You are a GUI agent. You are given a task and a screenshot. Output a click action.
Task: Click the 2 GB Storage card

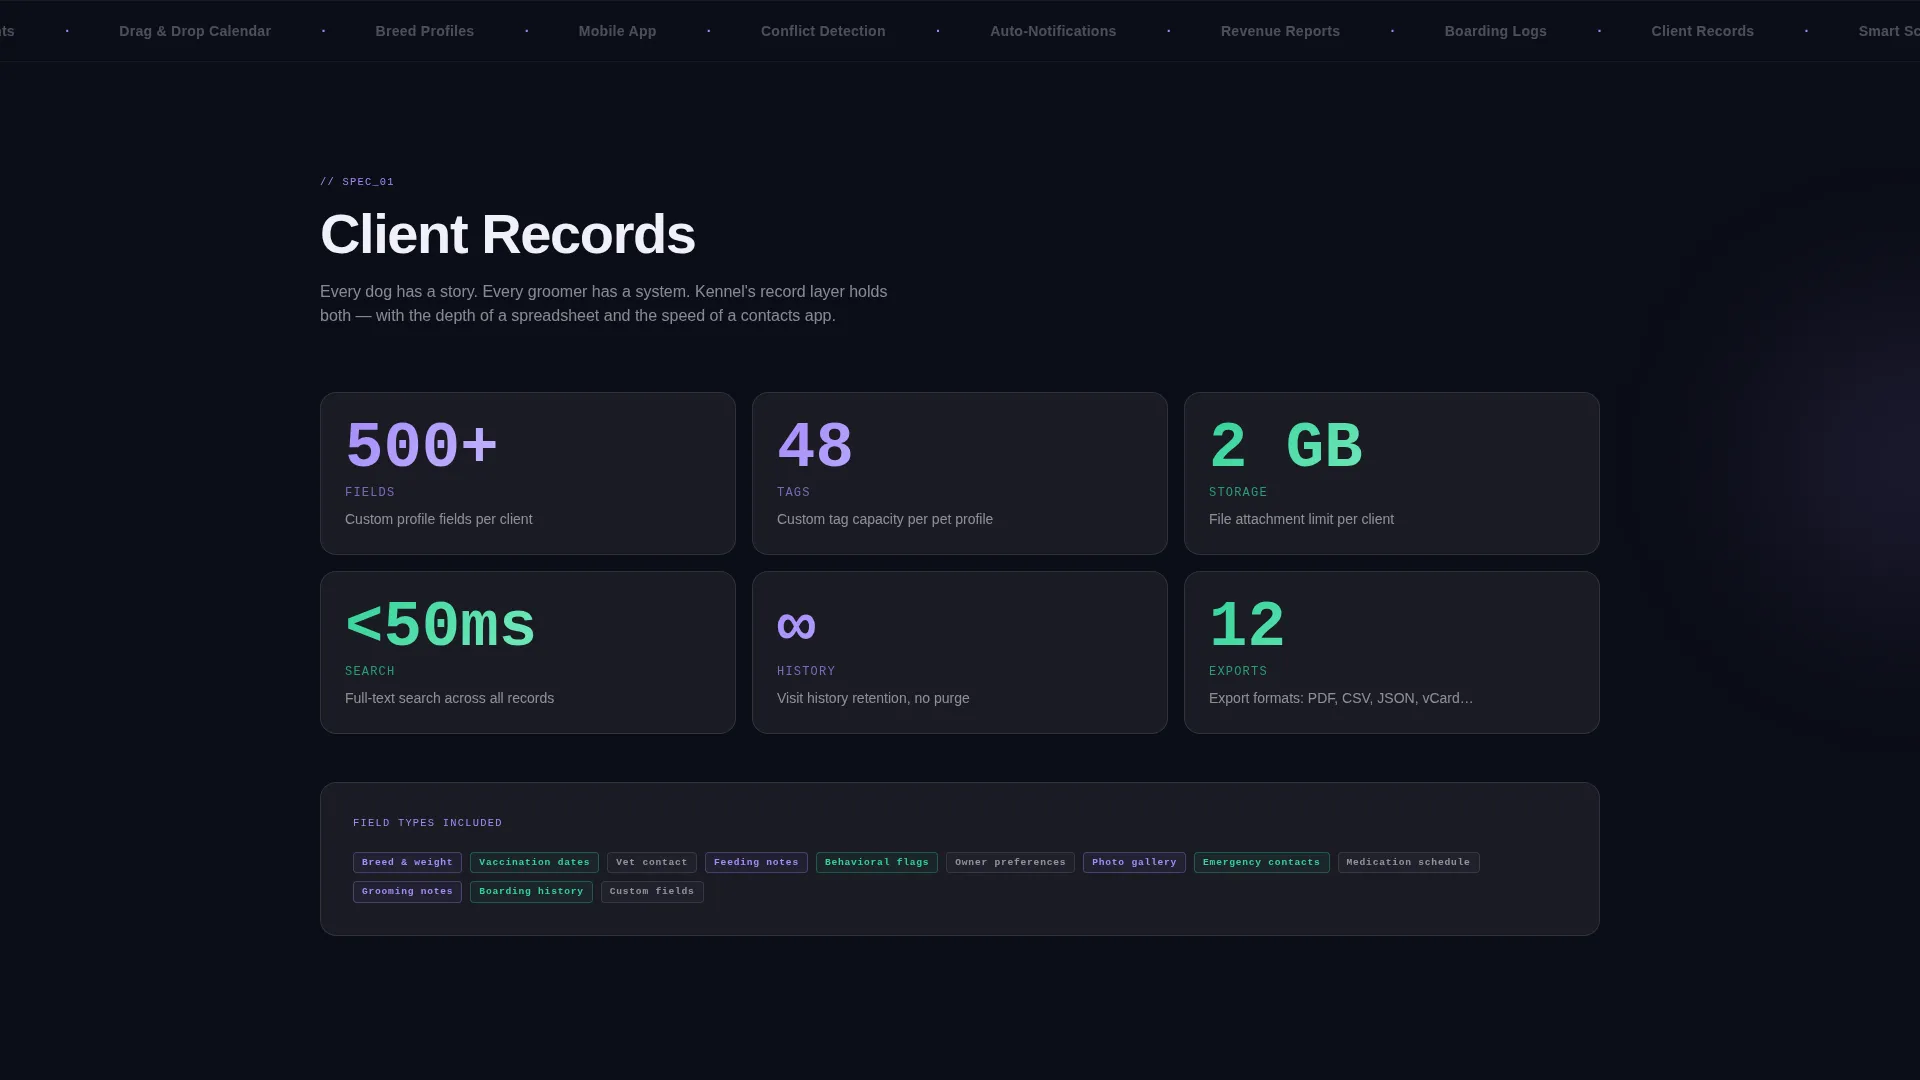[x=1392, y=473]
